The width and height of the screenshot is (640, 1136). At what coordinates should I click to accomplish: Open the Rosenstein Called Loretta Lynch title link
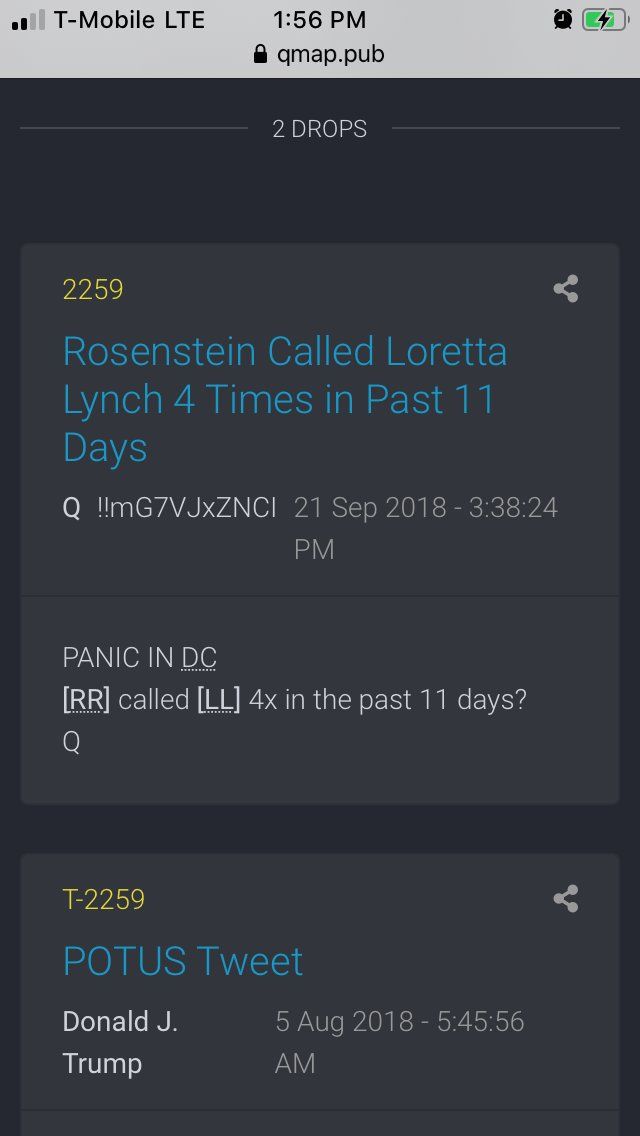tap(285, 399)
